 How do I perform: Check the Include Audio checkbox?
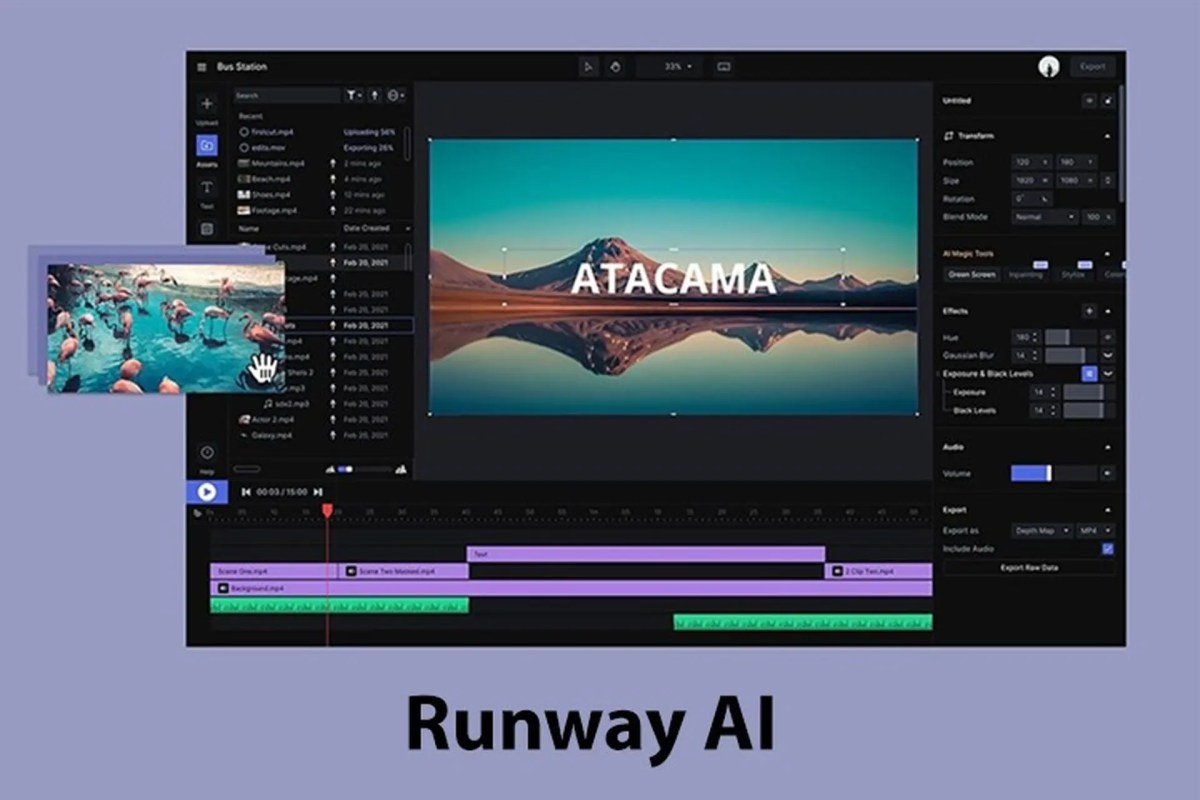point(1108,549)
